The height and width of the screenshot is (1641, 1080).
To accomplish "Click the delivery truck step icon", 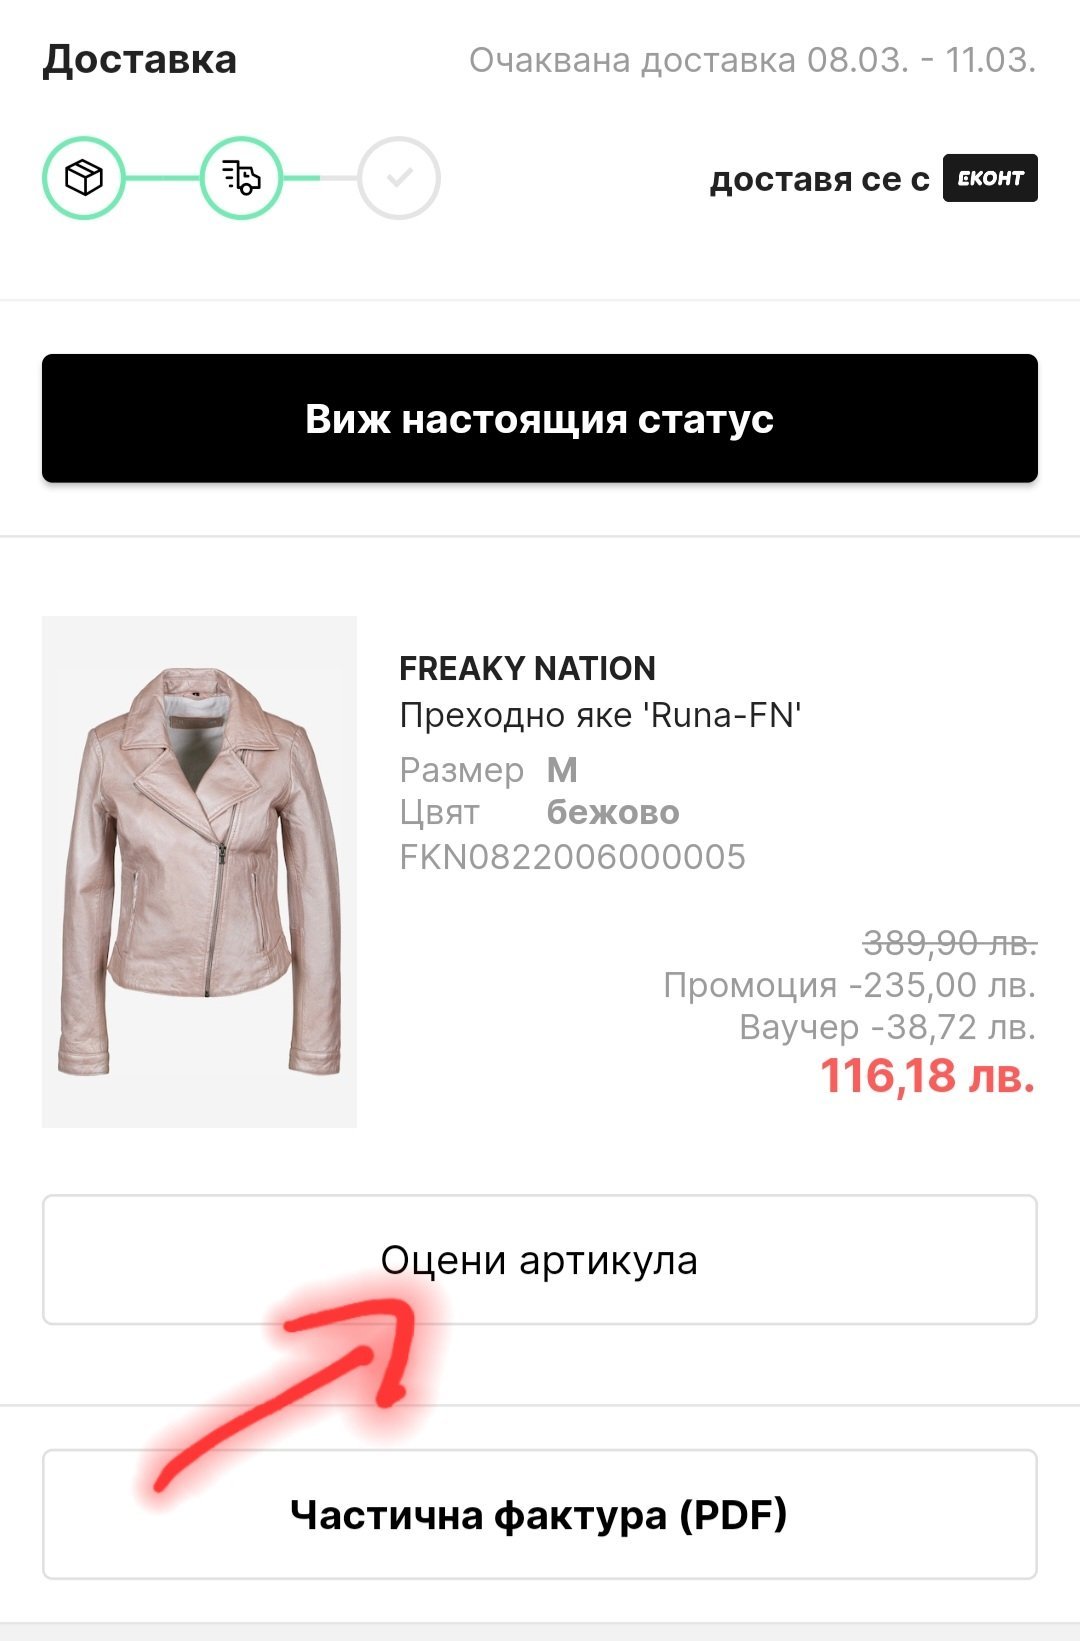I will 241,178.
